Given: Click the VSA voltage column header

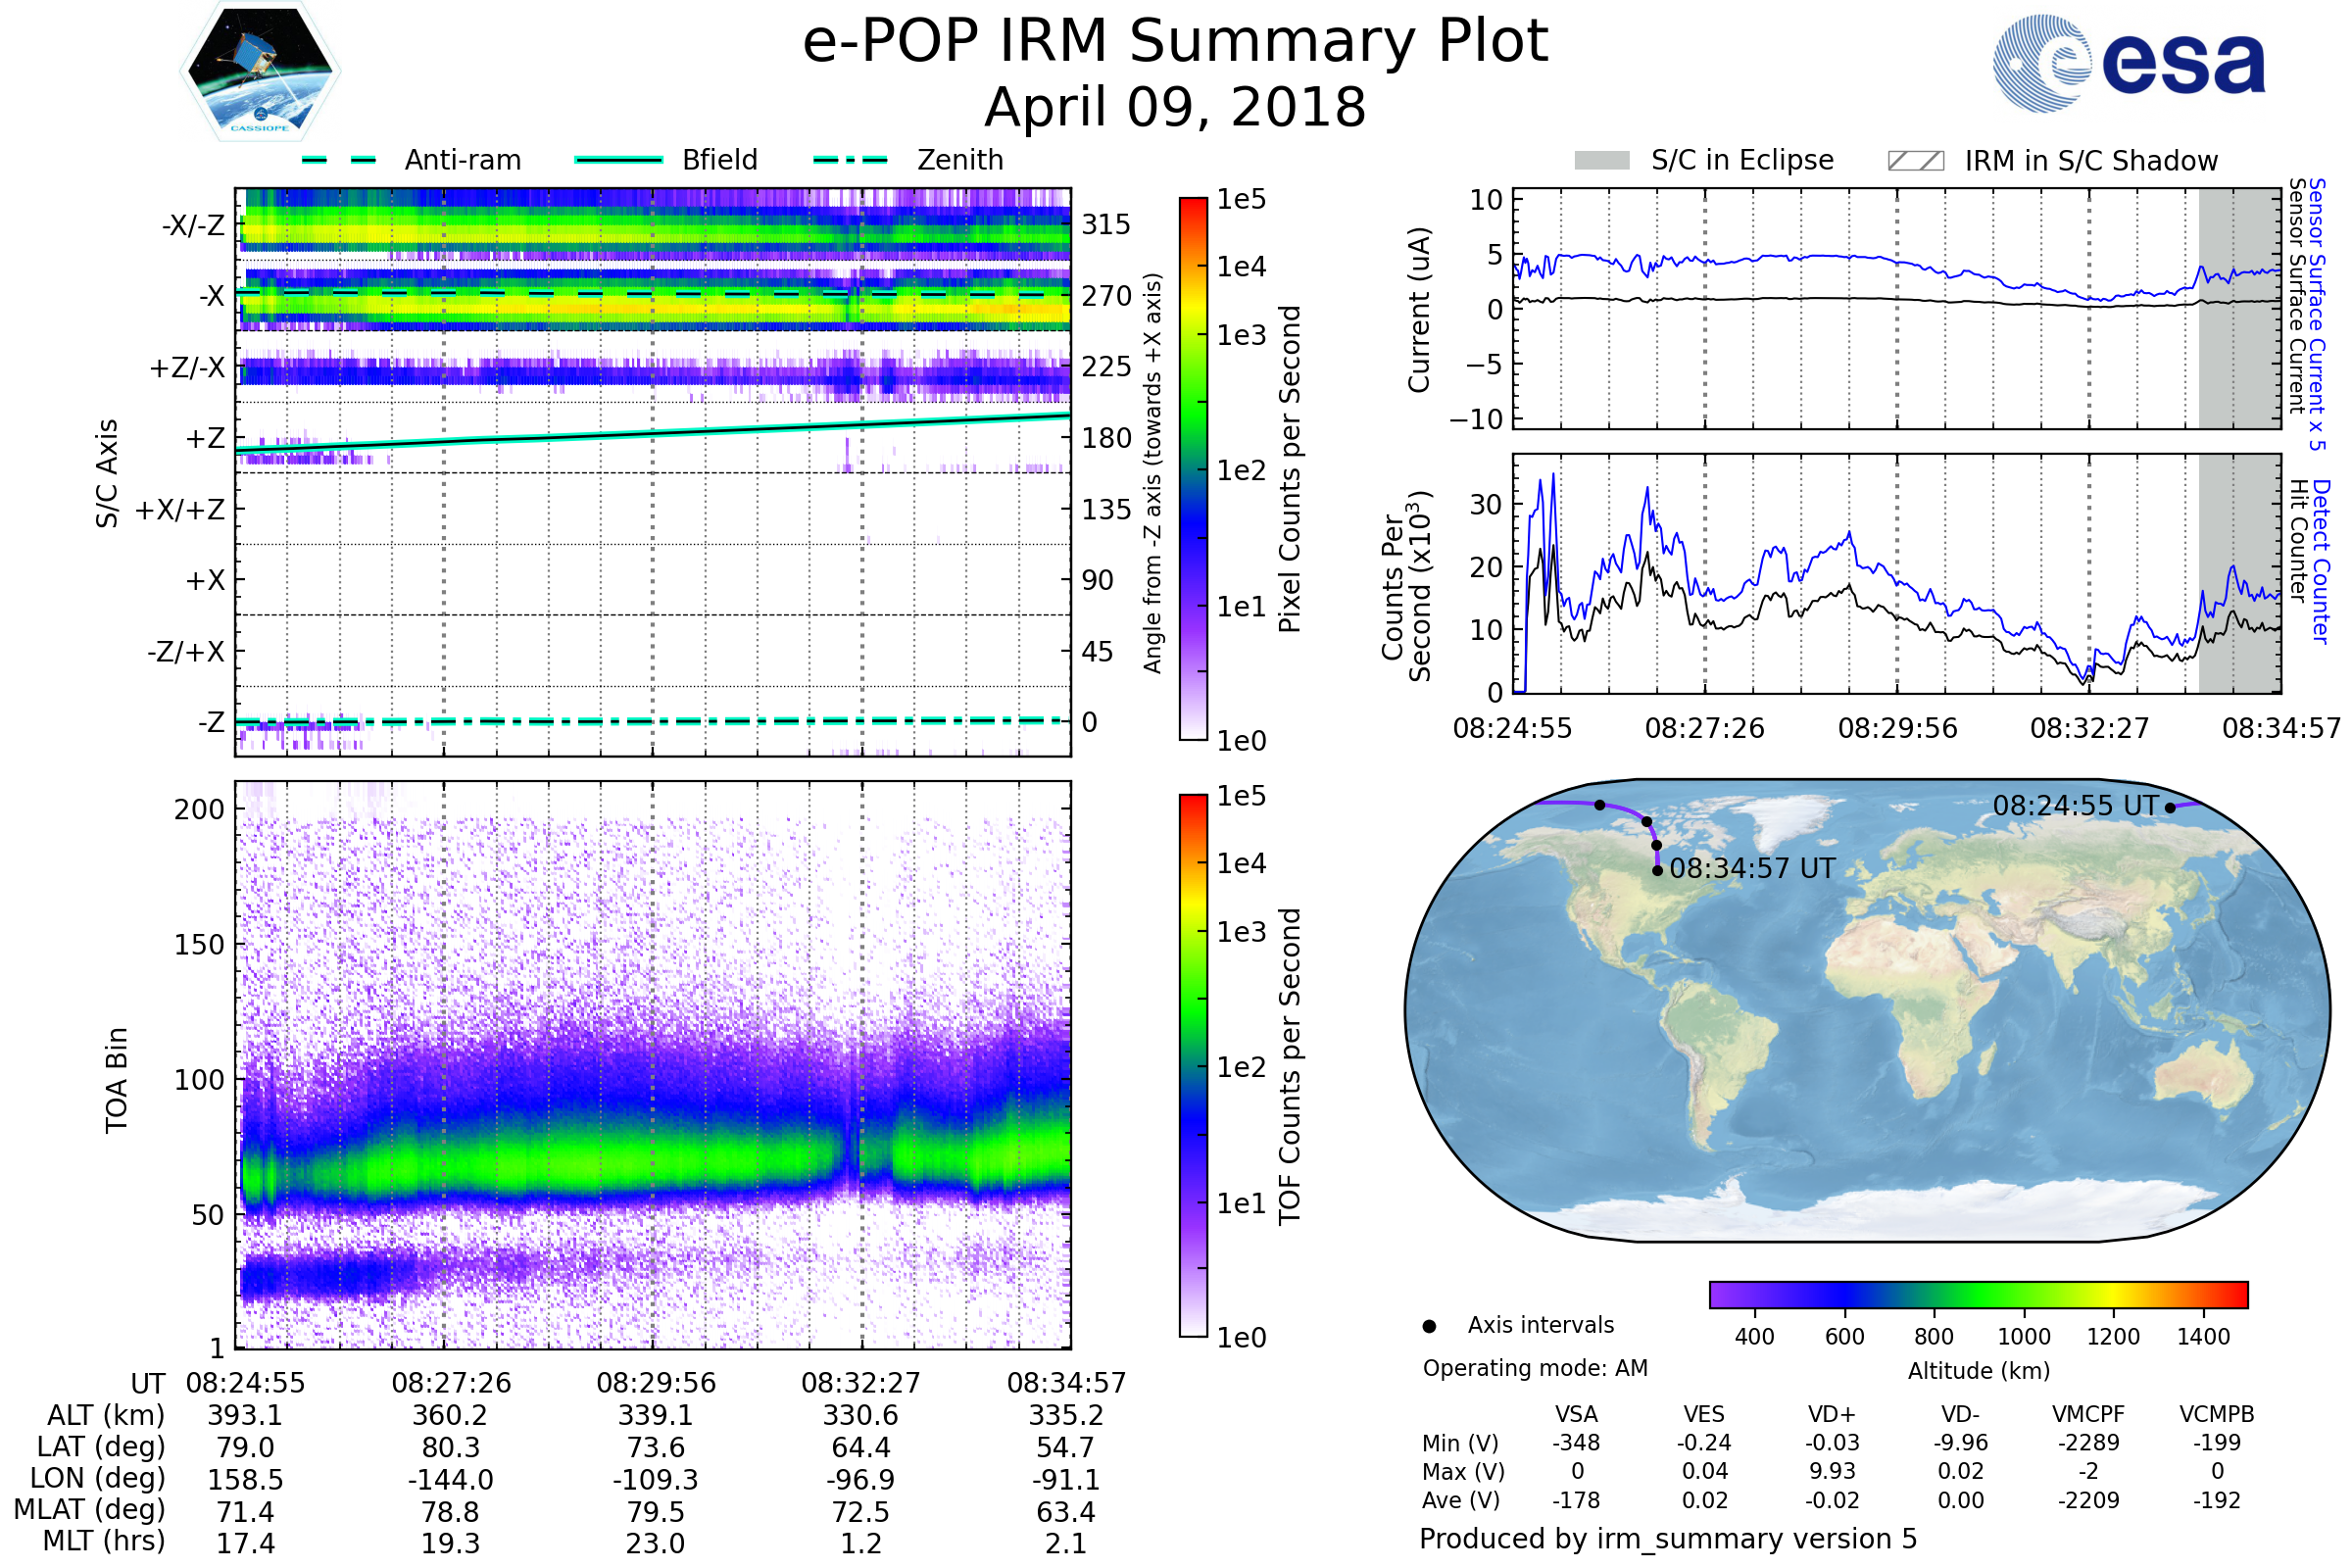Looking at the screenshot, I should [1576, 1414].
